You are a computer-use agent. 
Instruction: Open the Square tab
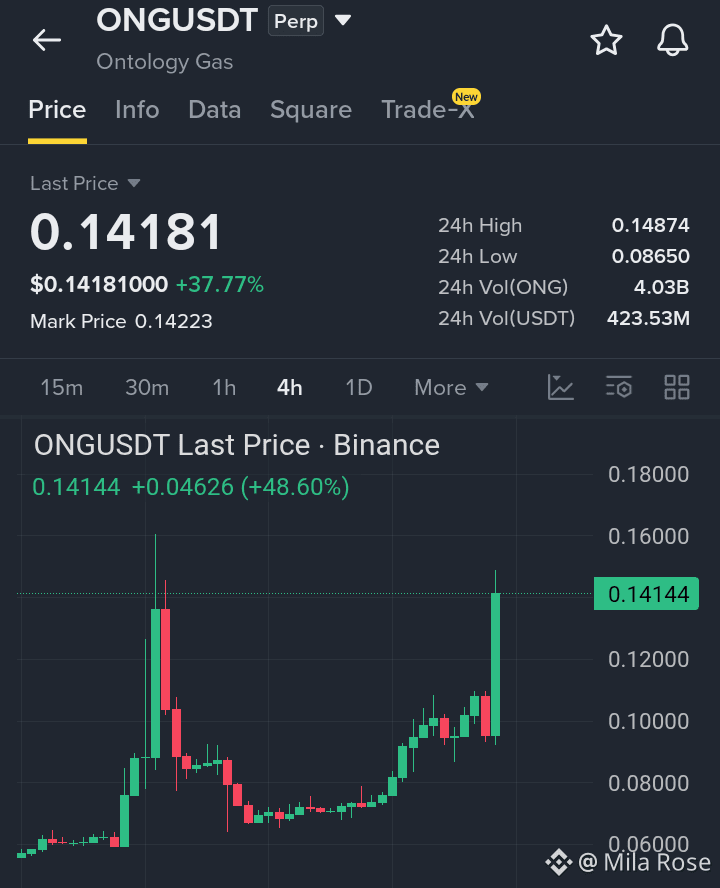311,110
